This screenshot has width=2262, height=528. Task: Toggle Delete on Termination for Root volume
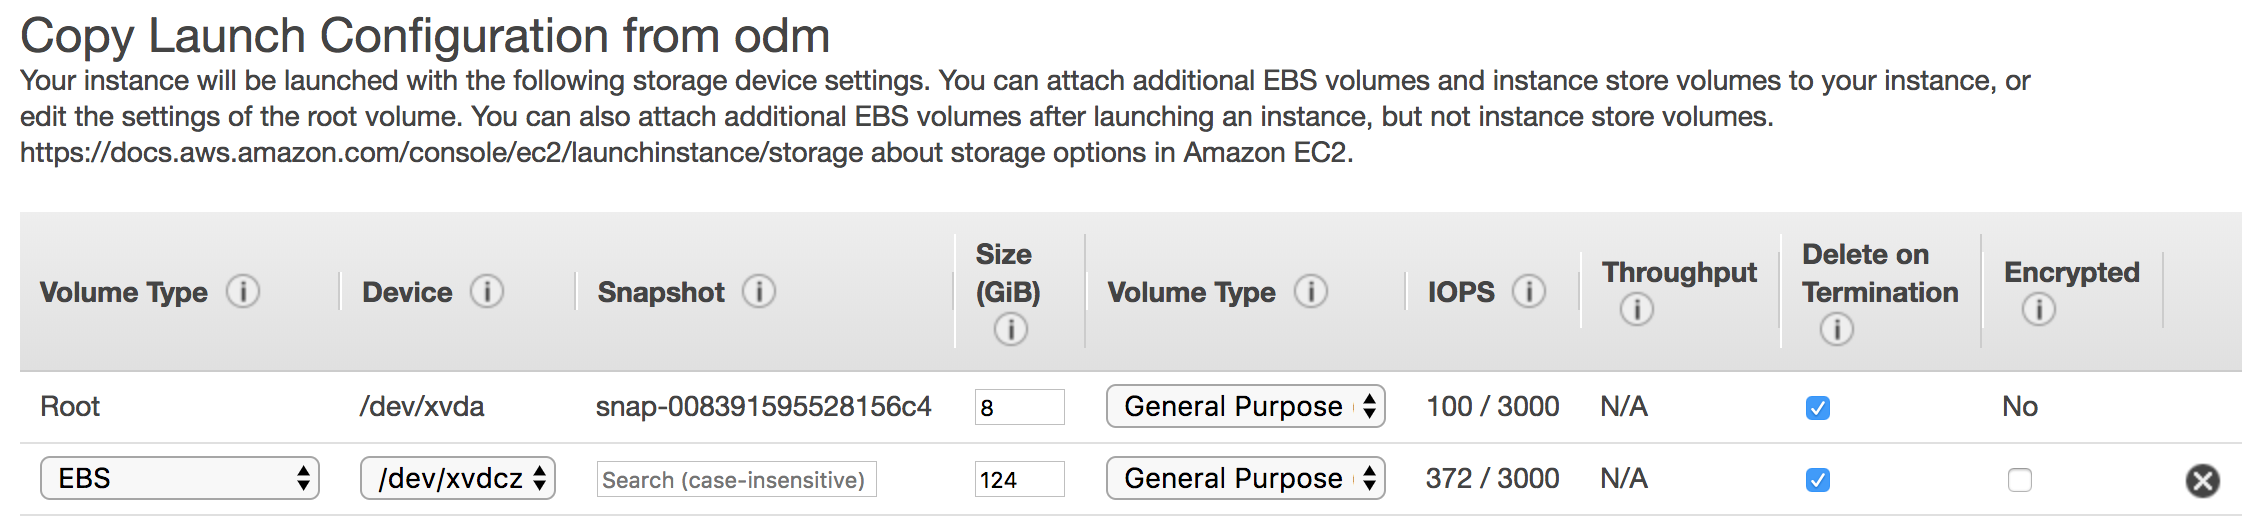pyautogui.click(x=1818, y=408)
